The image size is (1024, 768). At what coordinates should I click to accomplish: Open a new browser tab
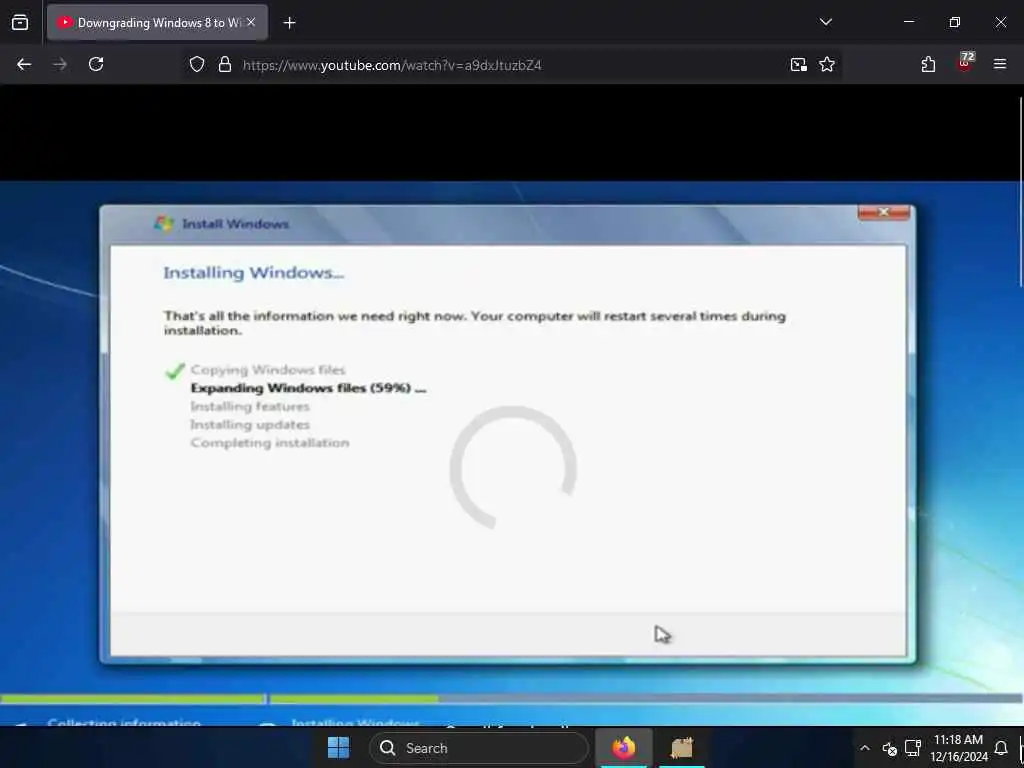pos(289,23)
